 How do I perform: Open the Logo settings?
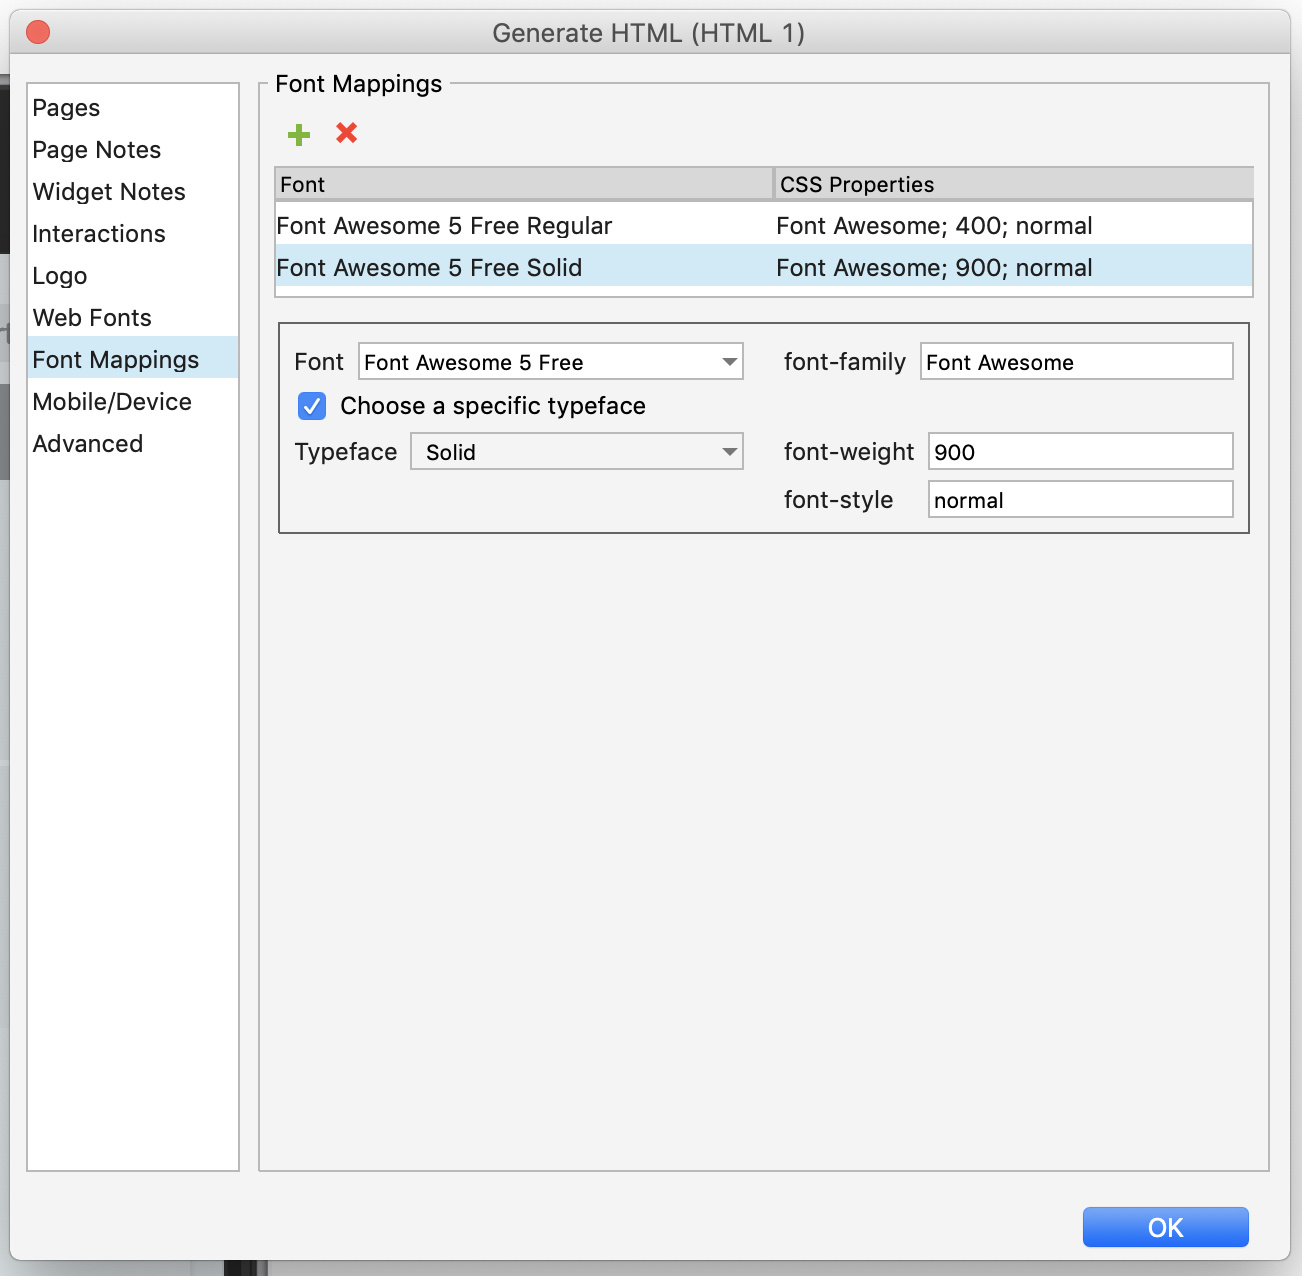59,276
